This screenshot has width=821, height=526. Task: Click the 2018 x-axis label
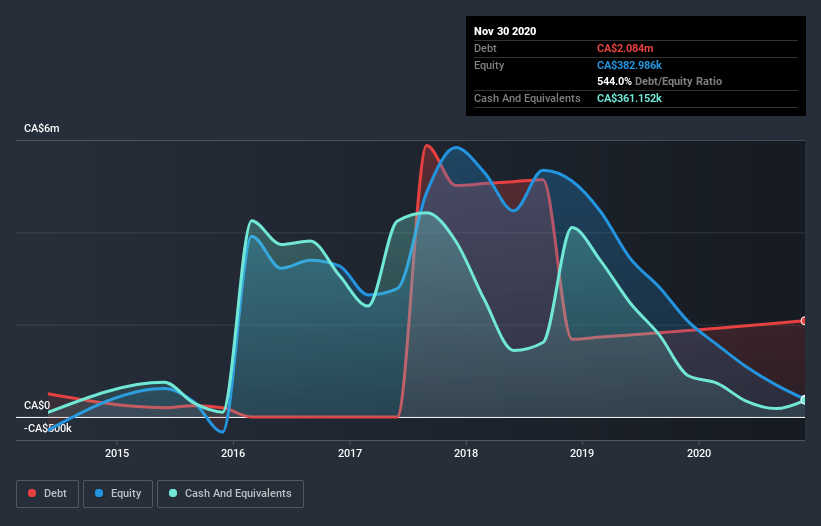(466, 453)
